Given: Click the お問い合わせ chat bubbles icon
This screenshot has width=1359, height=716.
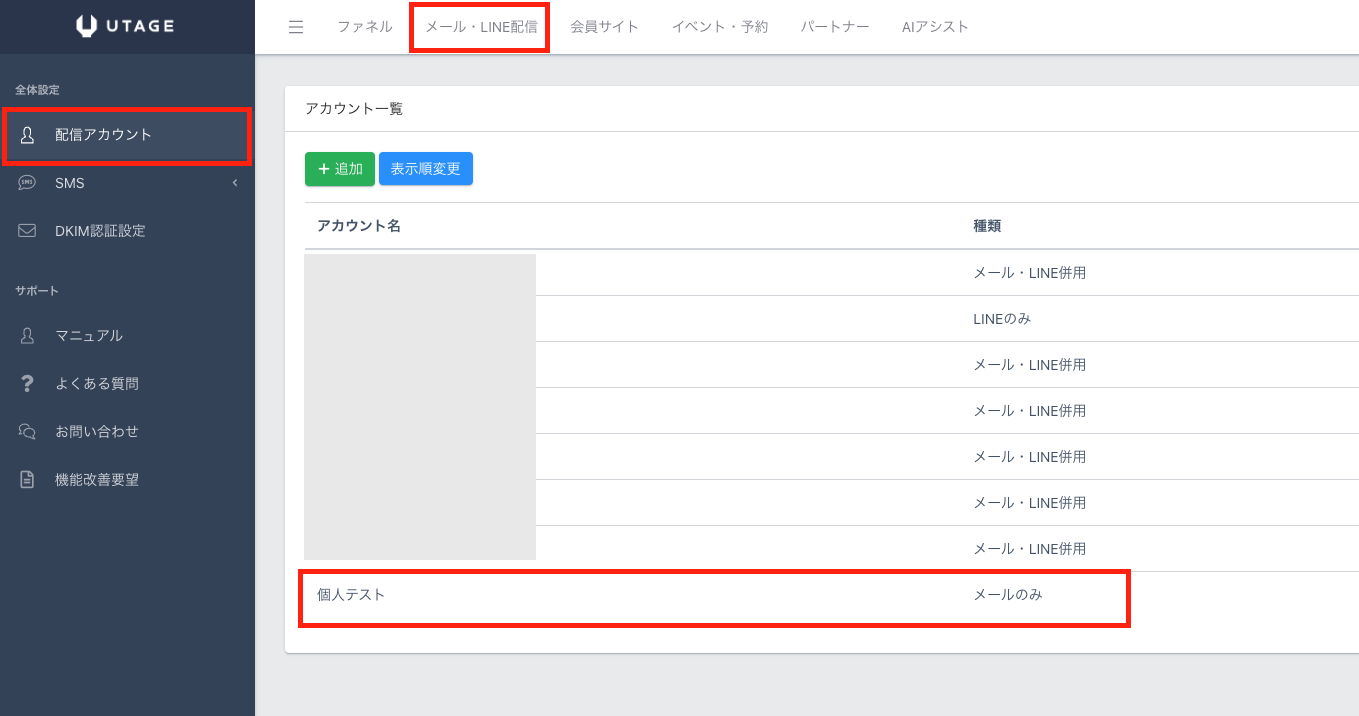Looking at the screenshot, I should (x=28, y=432).
